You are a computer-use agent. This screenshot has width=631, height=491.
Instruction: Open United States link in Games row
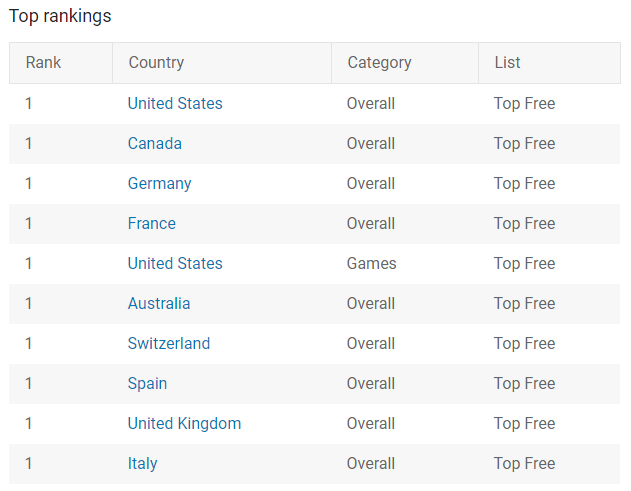(175, 263)
